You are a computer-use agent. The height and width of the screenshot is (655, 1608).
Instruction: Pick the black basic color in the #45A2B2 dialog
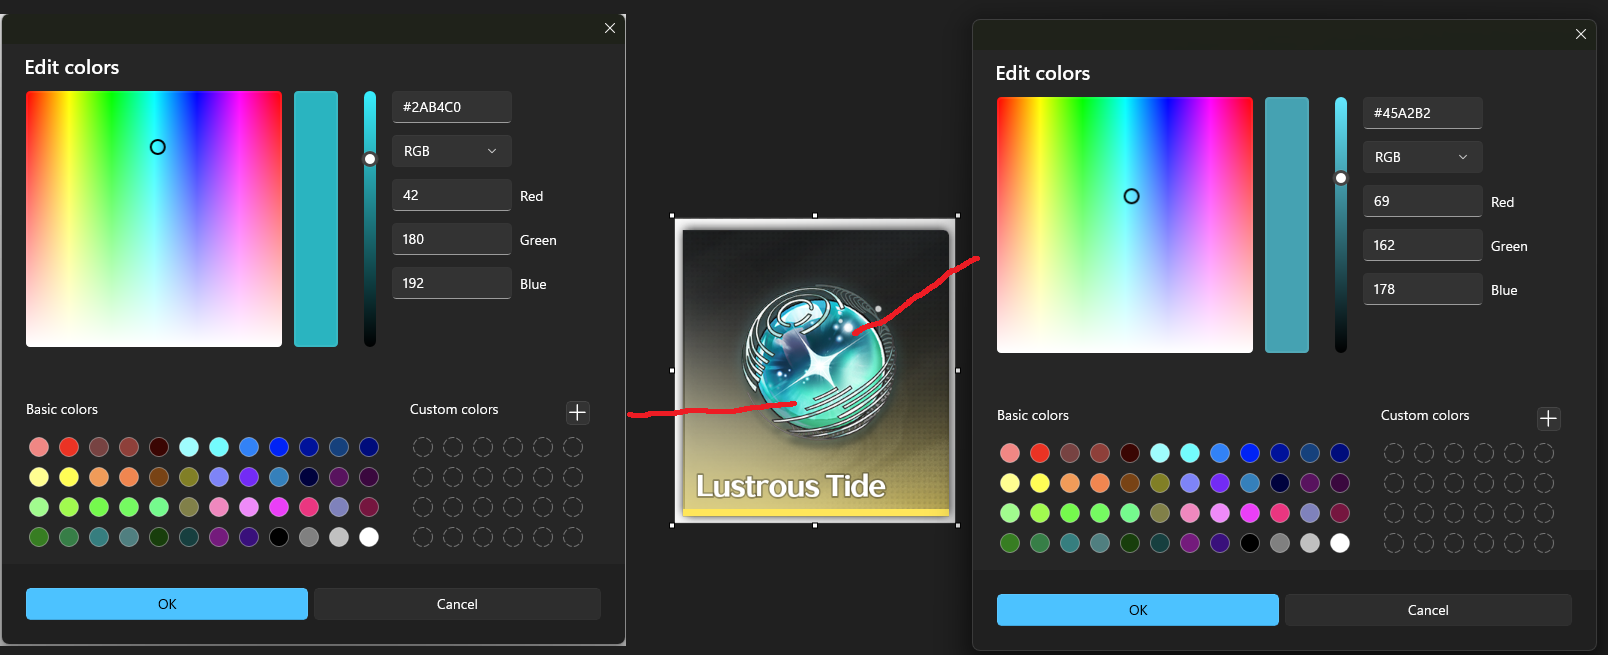click(x=1250, y=543)
